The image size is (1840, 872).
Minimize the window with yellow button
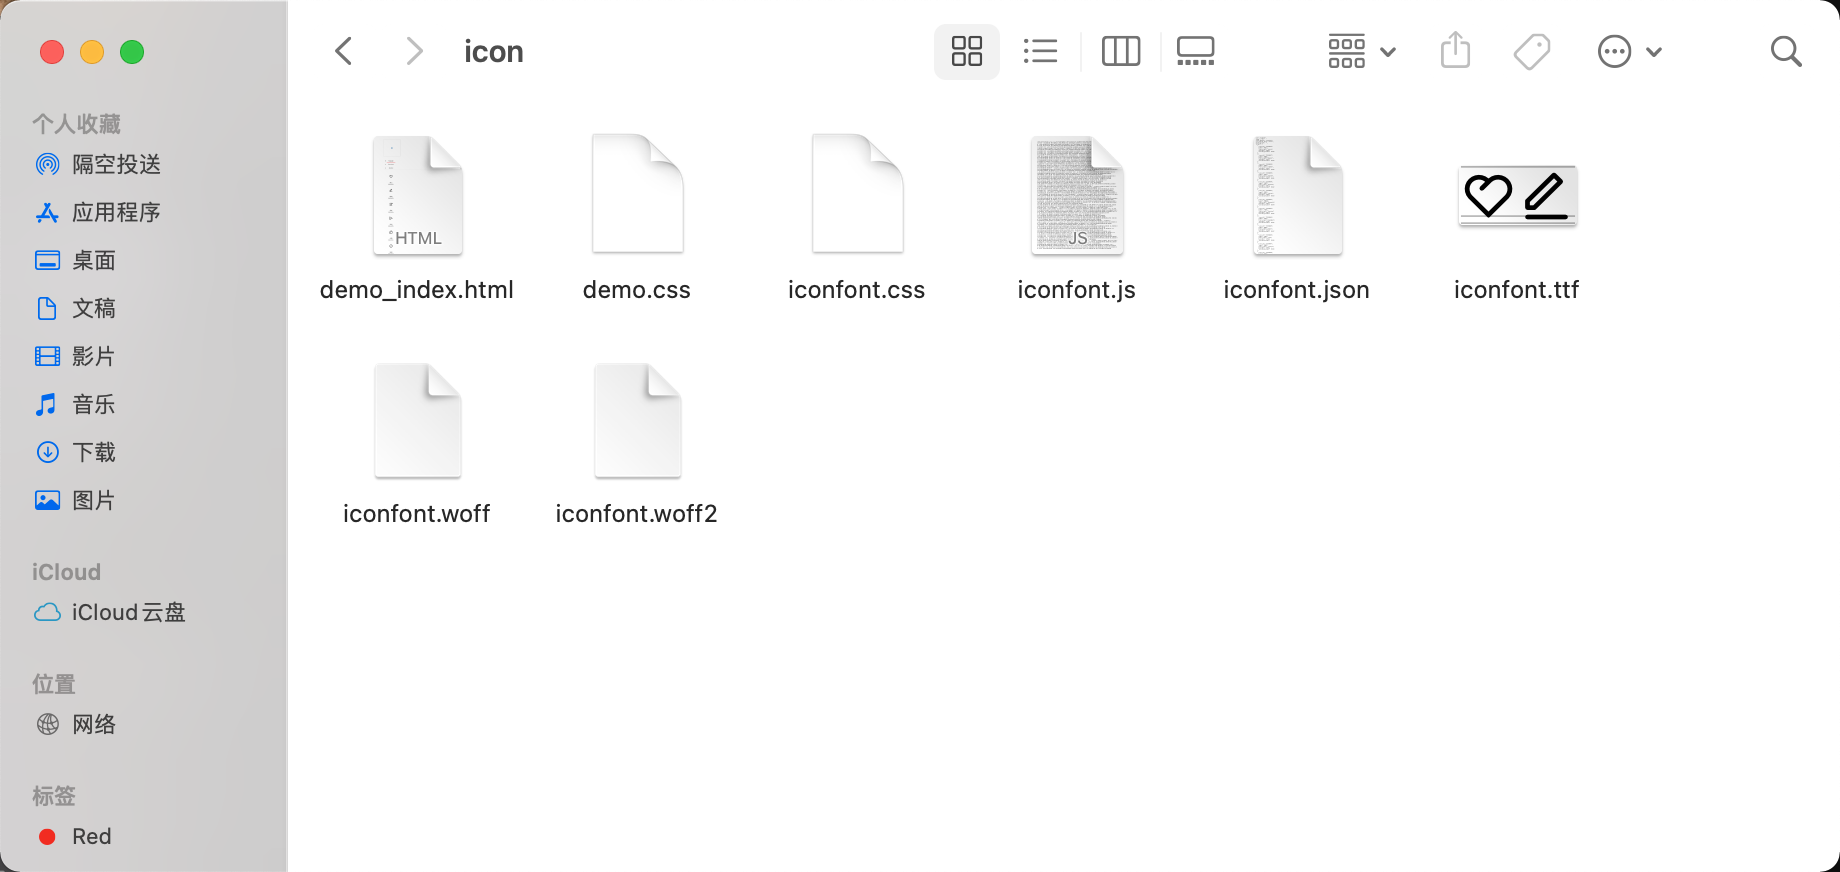click(92, 52)
